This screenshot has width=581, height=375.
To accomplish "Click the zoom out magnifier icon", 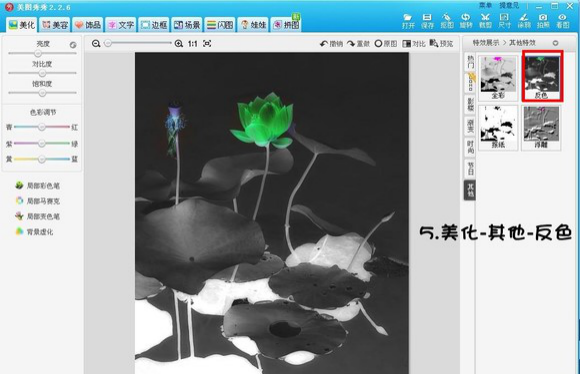I will pyautogui.click(x=96, y=43).
